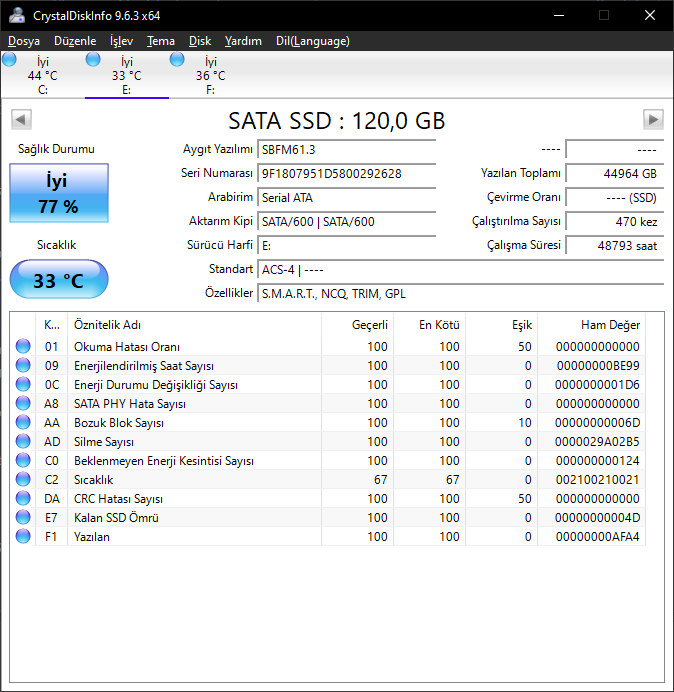Click status orb of Kalan SSD Ömrü row

(x=23, y=517)
